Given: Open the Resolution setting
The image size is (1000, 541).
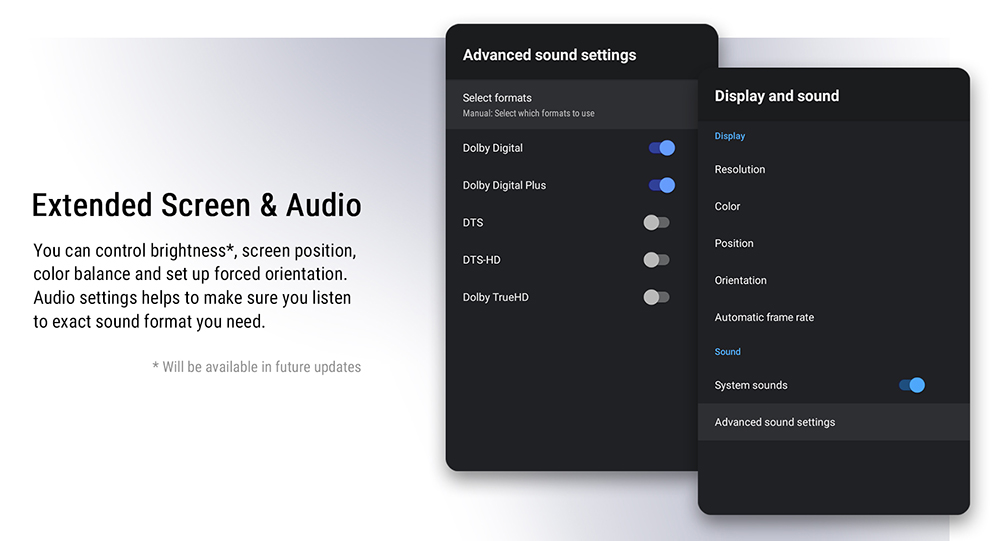Looking at the screenshot, I should click(740, 170).
